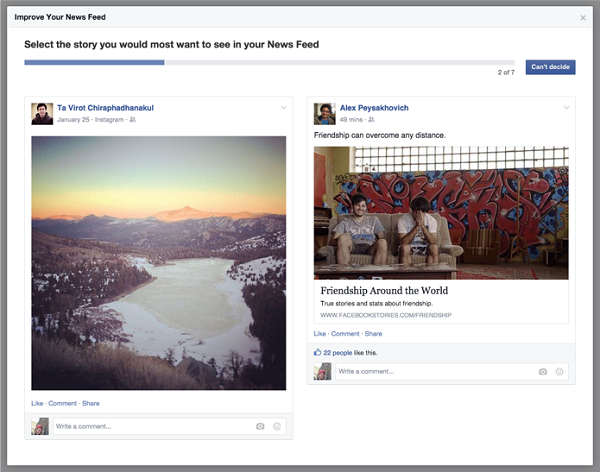Click the thumbs-up icon beside 22 people

318,352
